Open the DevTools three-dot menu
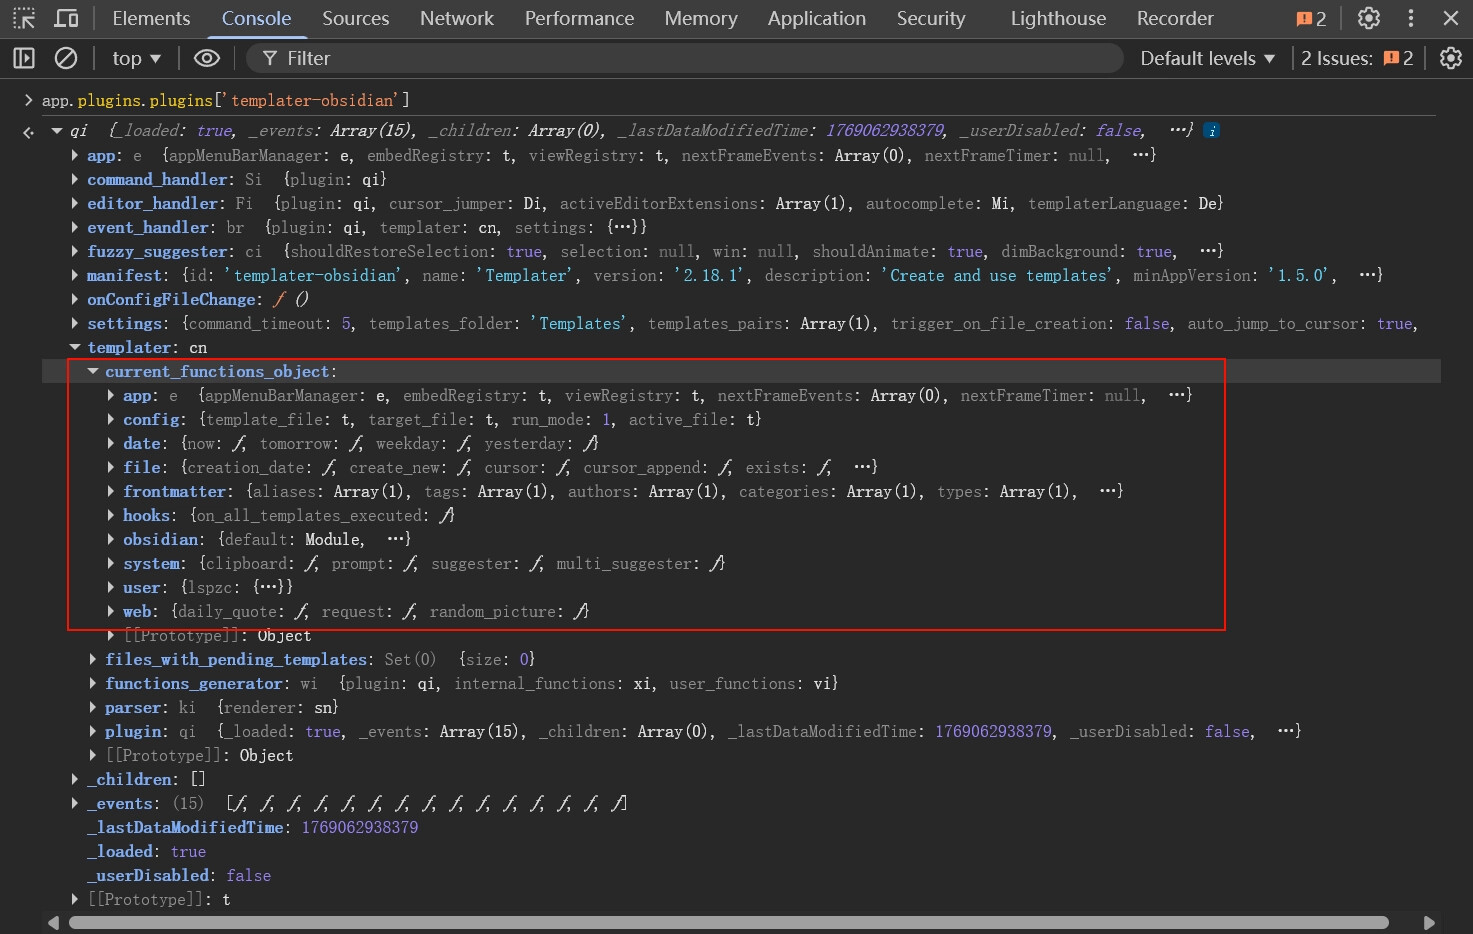1473x934 pixels. (x=1411, y=18)
